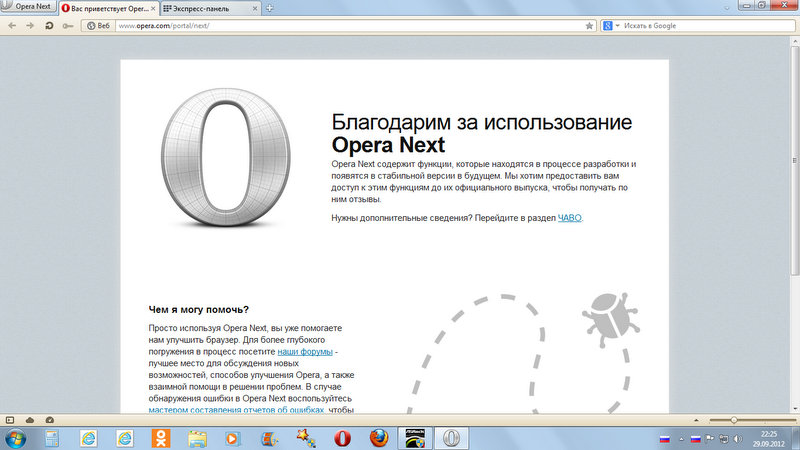
Task: Open the search engine dropdown arrow
Action: coord(617,26)
